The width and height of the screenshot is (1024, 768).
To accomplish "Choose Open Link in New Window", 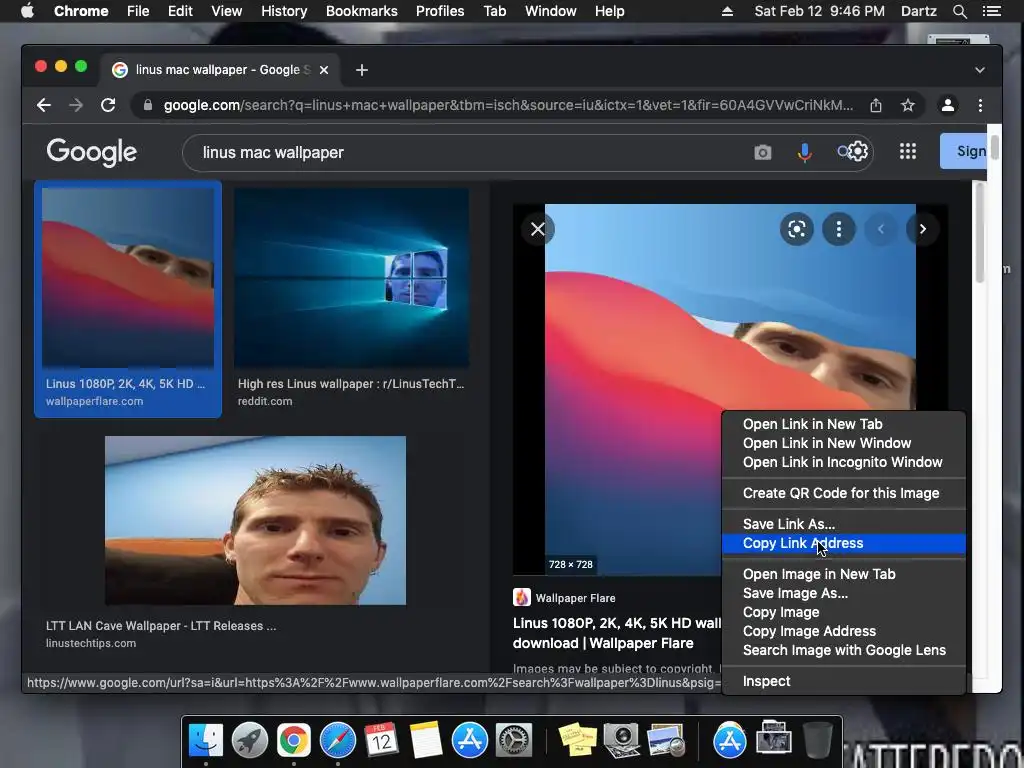I will 843,443.
